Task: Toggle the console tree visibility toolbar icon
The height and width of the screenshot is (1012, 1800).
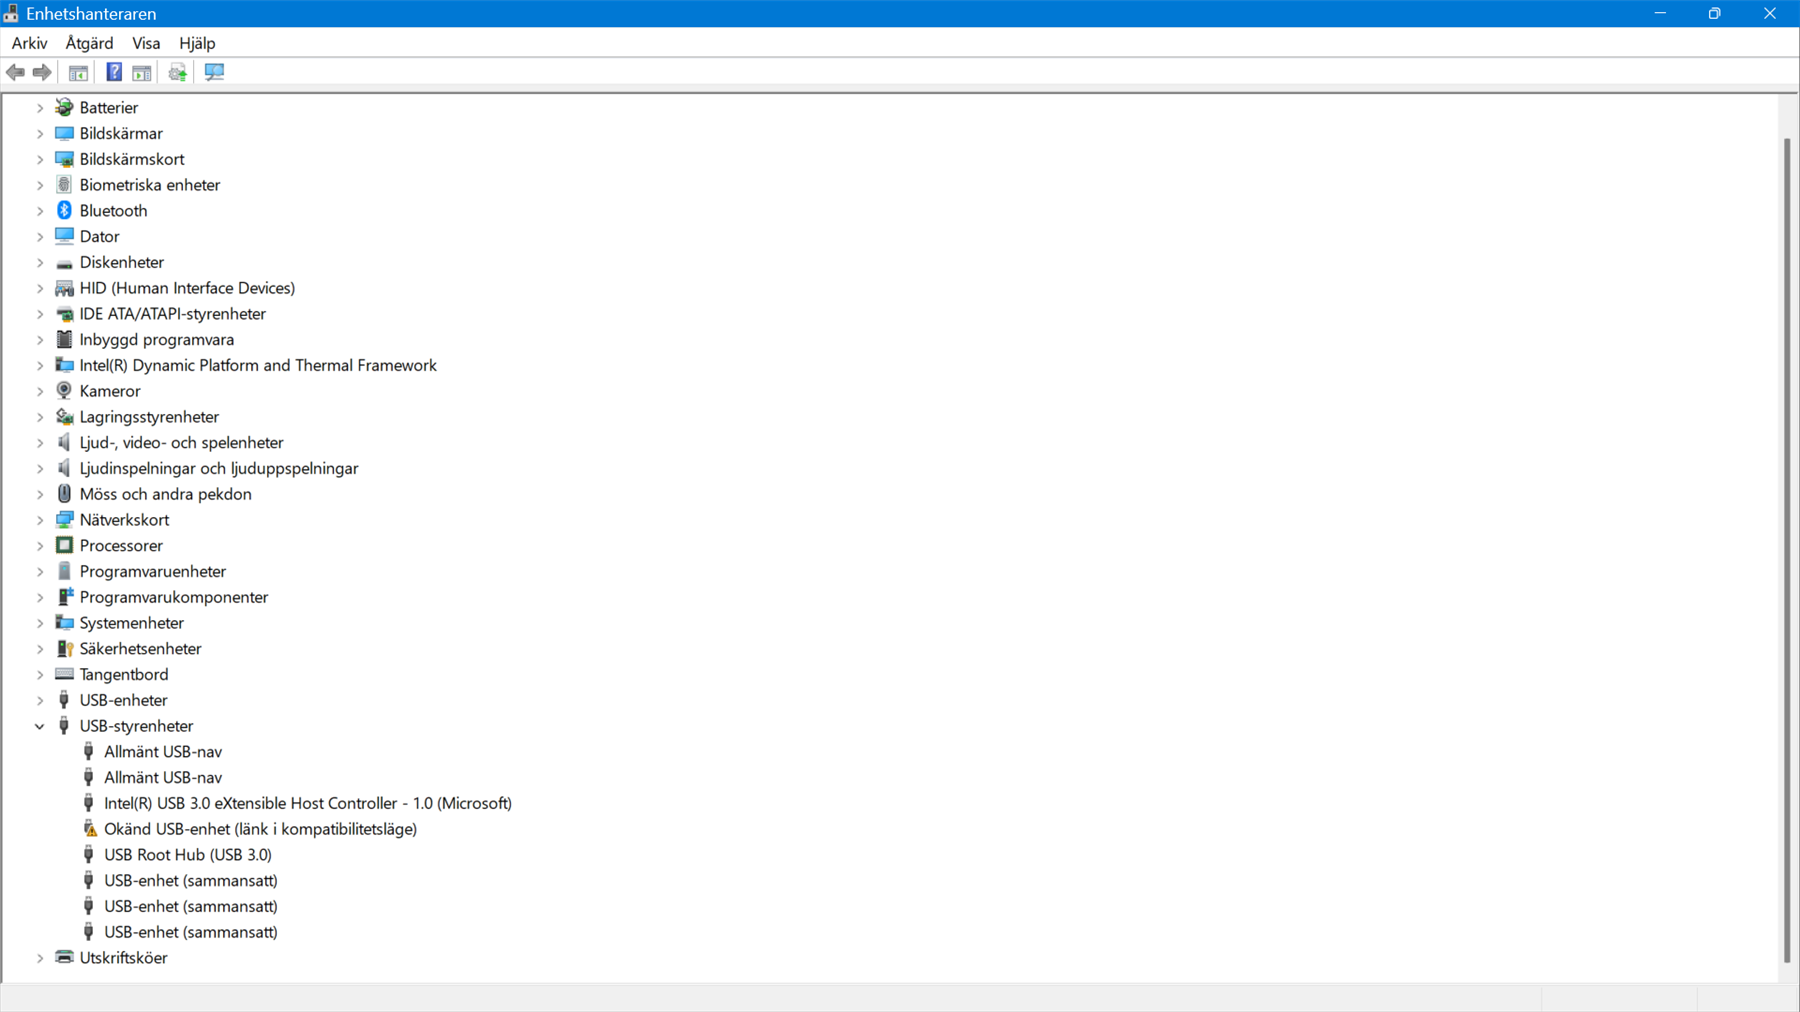Action: pos(77,72)
